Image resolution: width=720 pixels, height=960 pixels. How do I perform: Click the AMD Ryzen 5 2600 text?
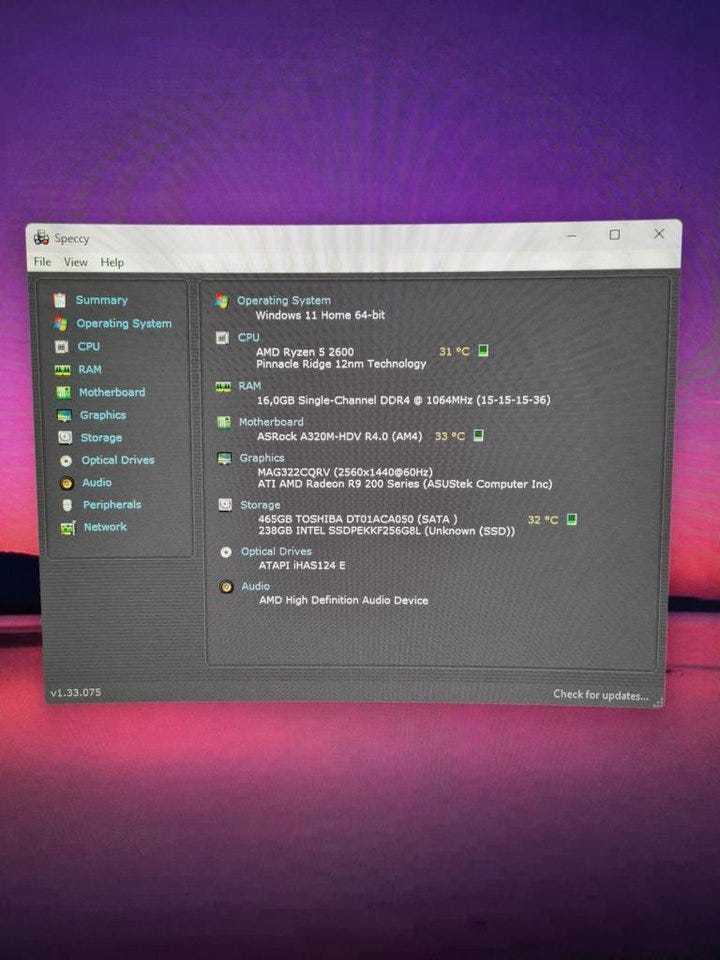(305, 351)
